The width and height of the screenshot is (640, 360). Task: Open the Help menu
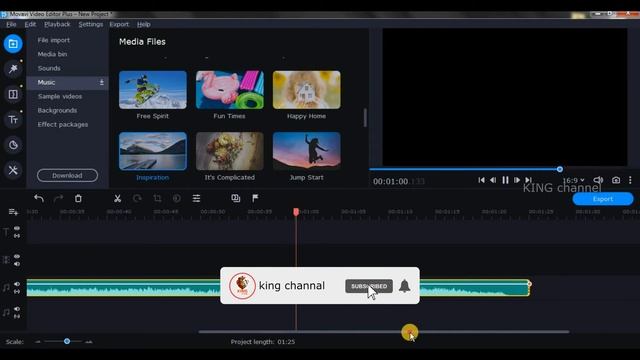click(x=144, y=24)
